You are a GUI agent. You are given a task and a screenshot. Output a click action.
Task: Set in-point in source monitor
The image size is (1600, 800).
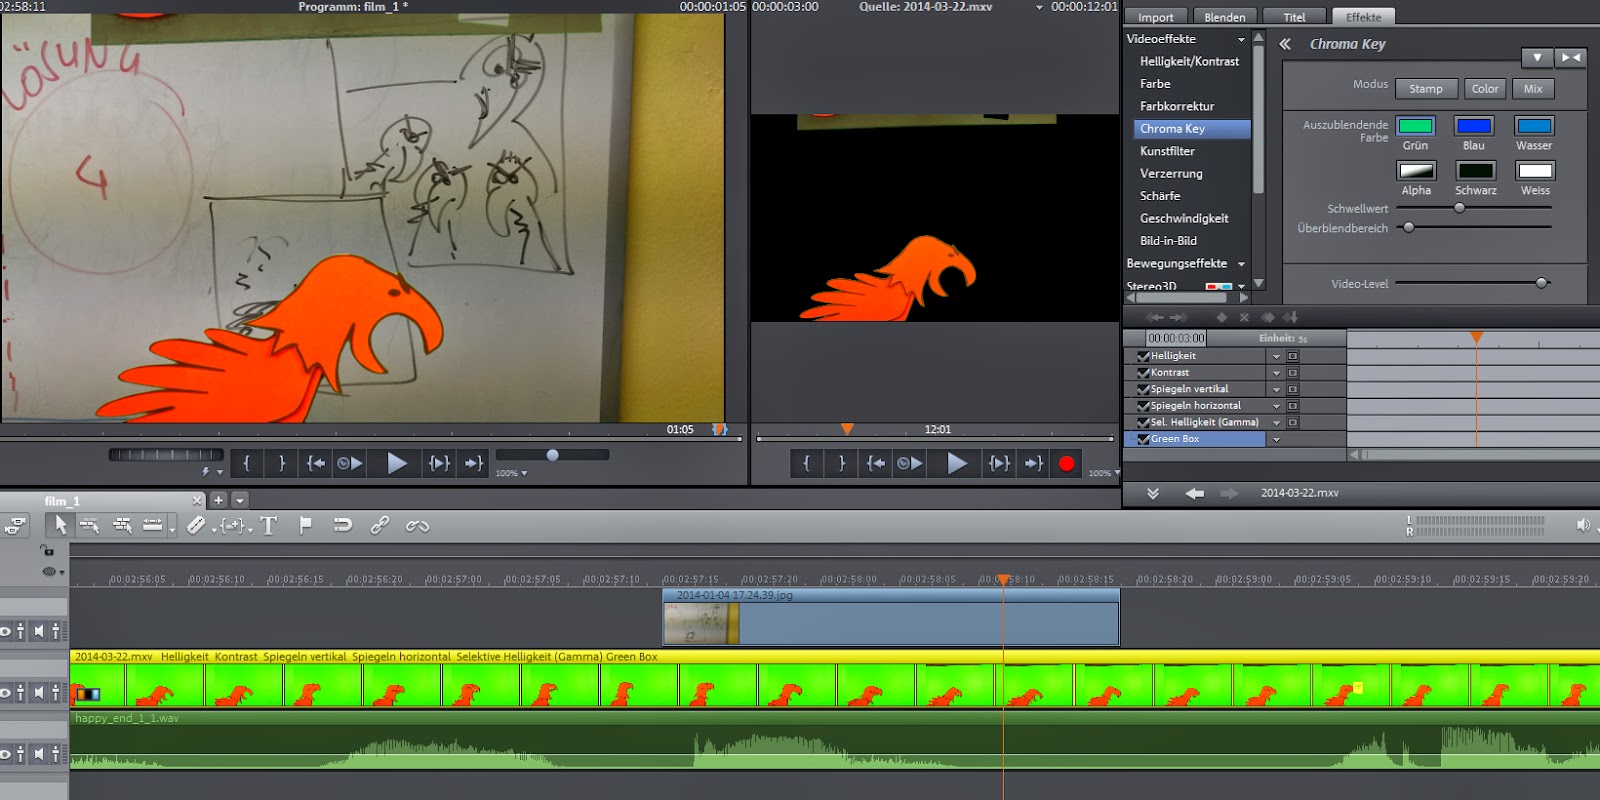pos(806,463)
